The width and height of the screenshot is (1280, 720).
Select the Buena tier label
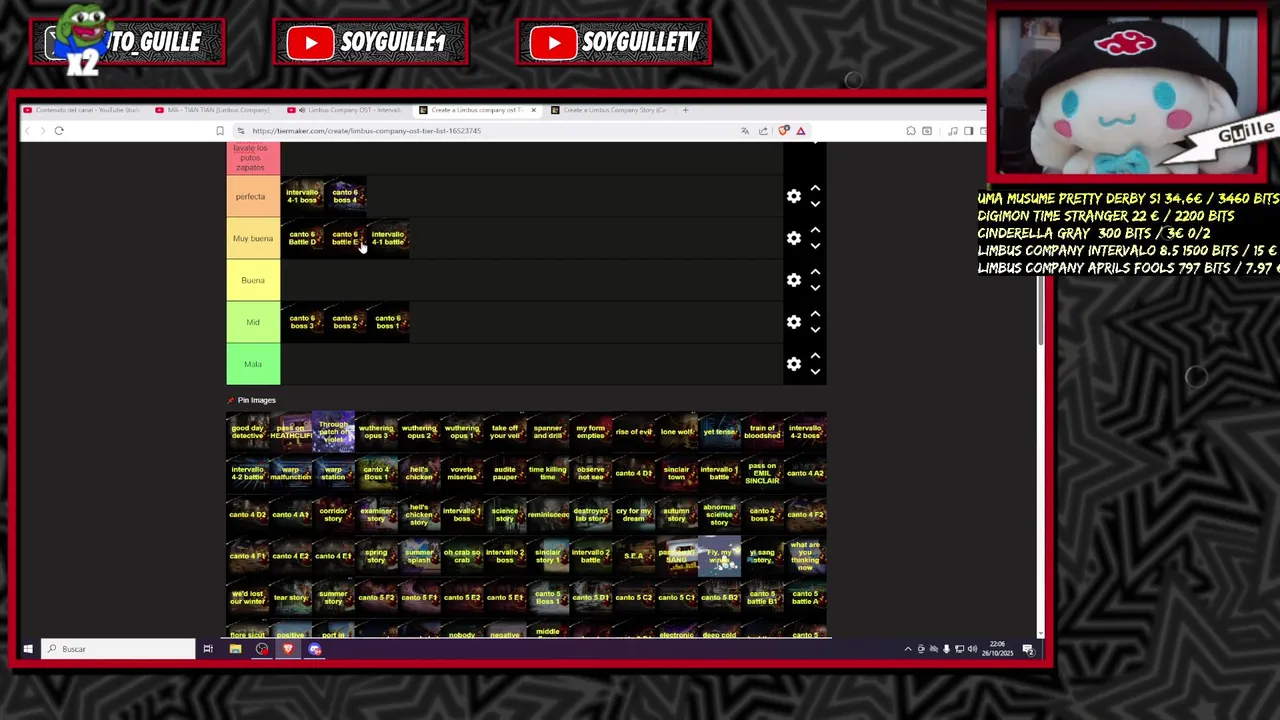253,280
